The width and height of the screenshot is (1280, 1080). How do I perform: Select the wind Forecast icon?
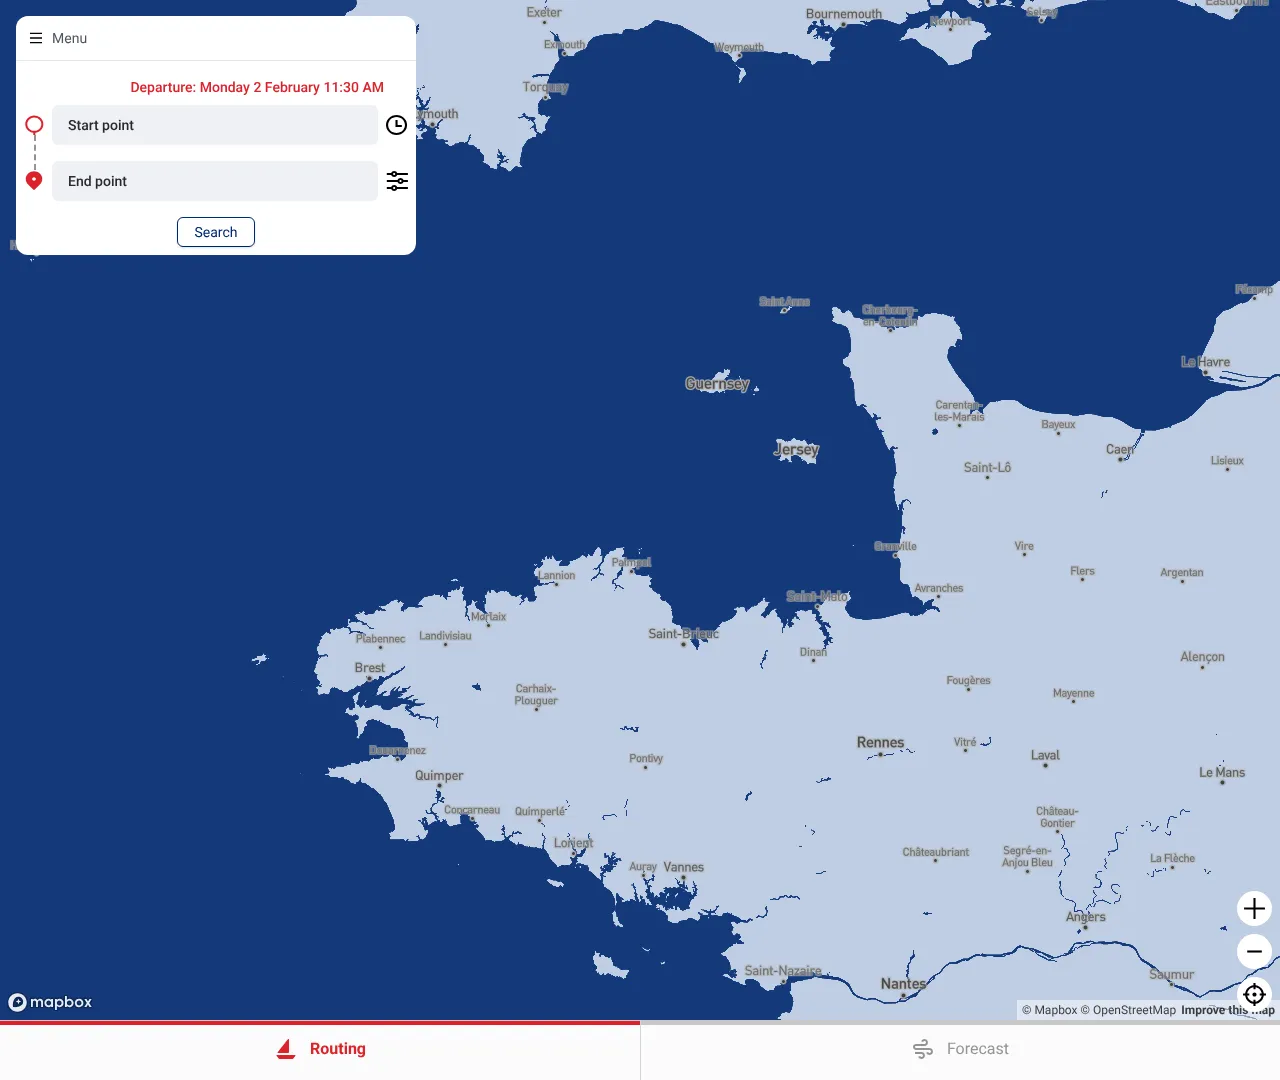922,1049
